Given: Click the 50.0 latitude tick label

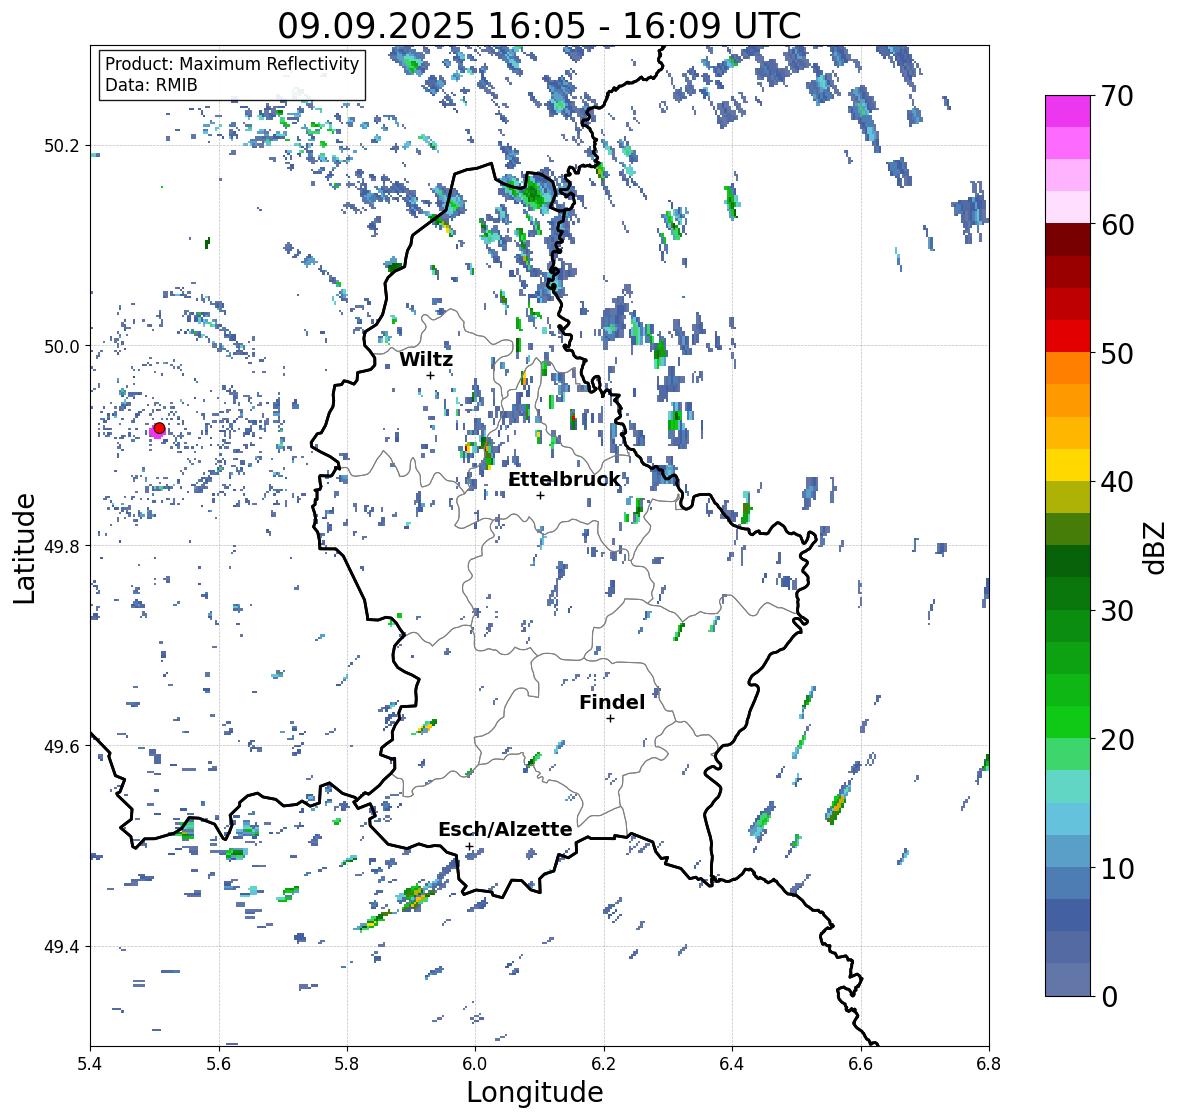Looking at the screenshot, I should 61,347.
